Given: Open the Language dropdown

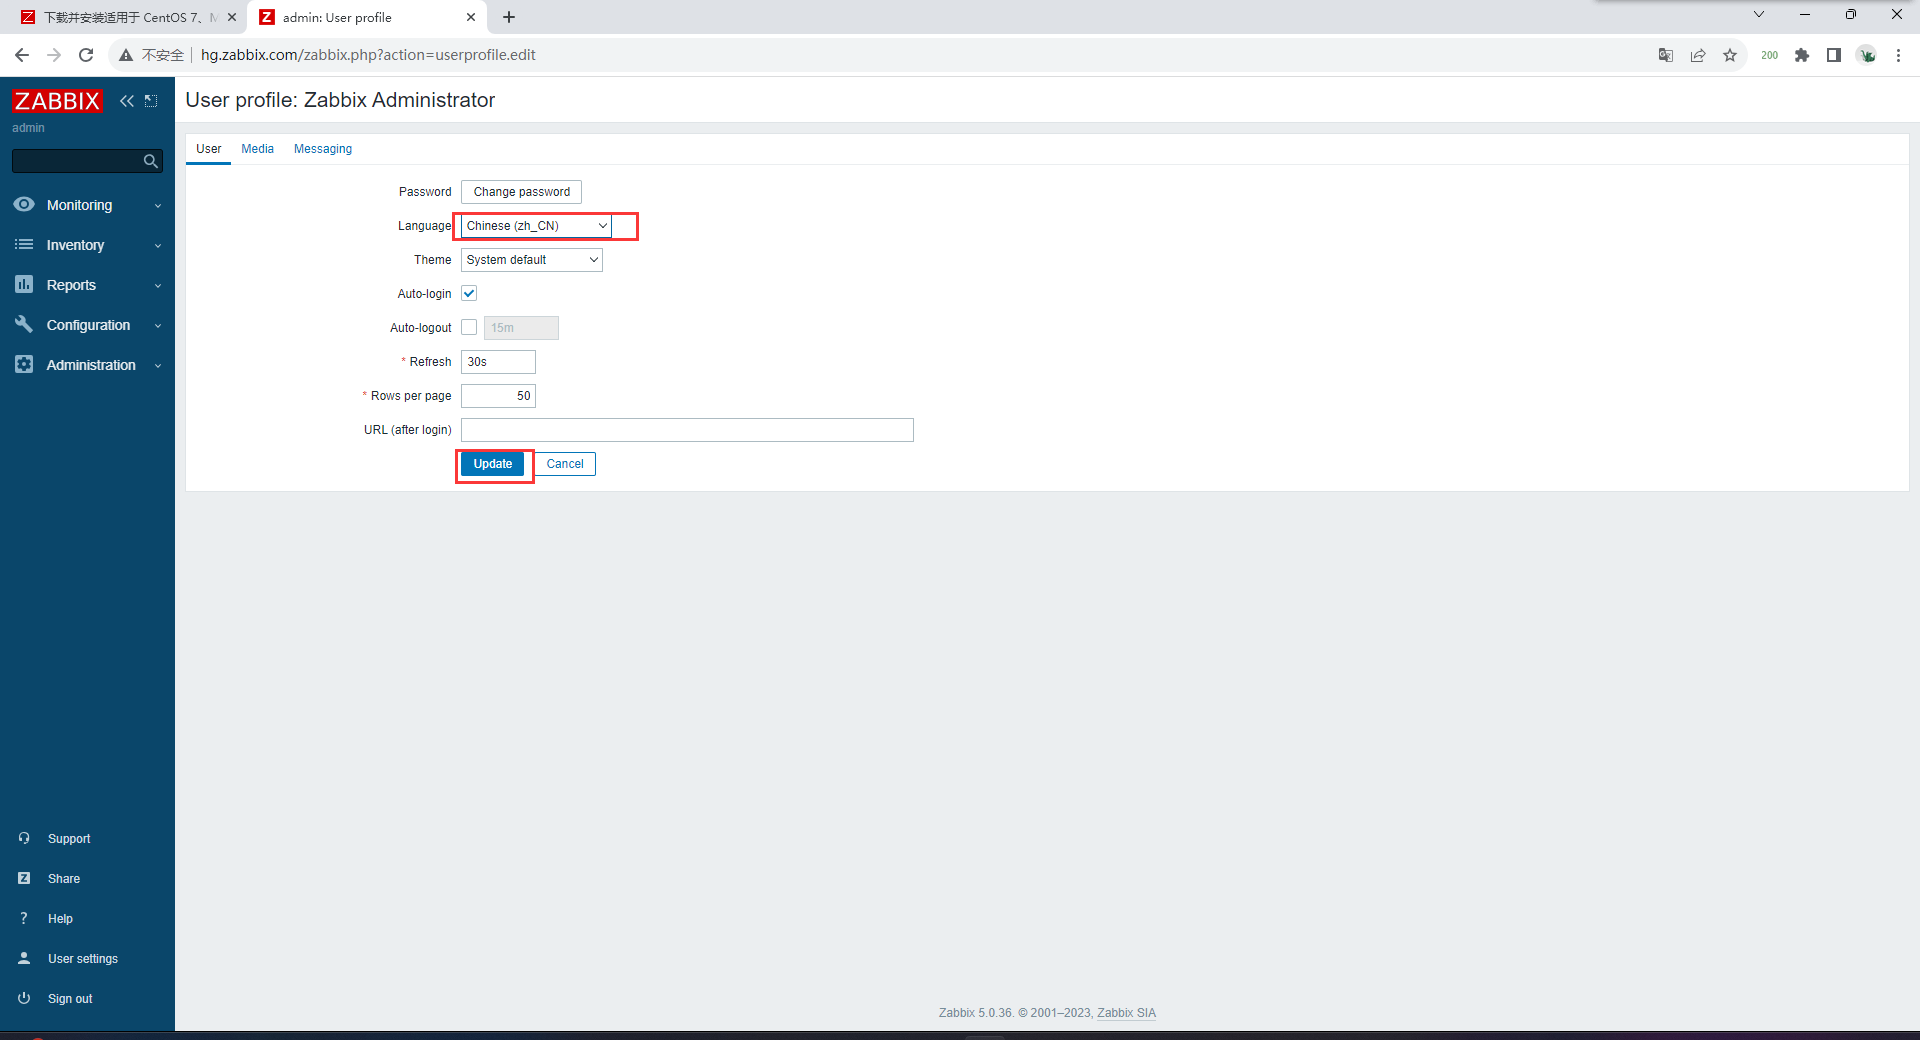Looking at the screenshot, I should 536,226.
